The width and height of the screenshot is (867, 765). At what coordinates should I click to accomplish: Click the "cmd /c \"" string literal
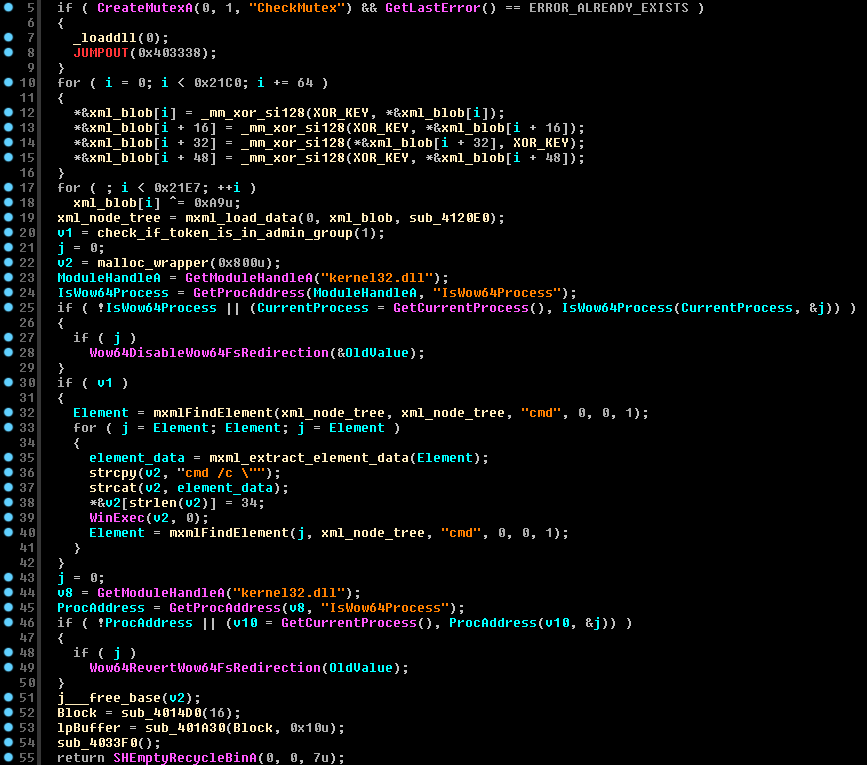click(x=221, y=473)
